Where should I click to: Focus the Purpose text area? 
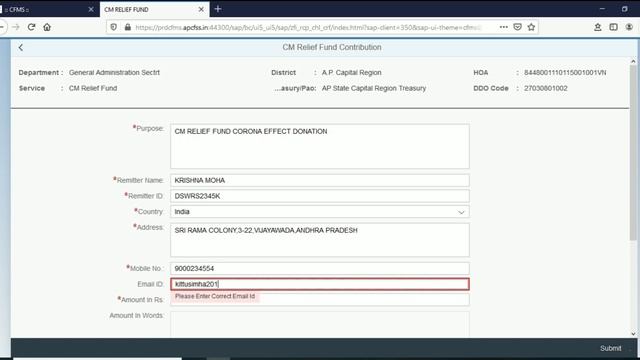pos(320,147)
